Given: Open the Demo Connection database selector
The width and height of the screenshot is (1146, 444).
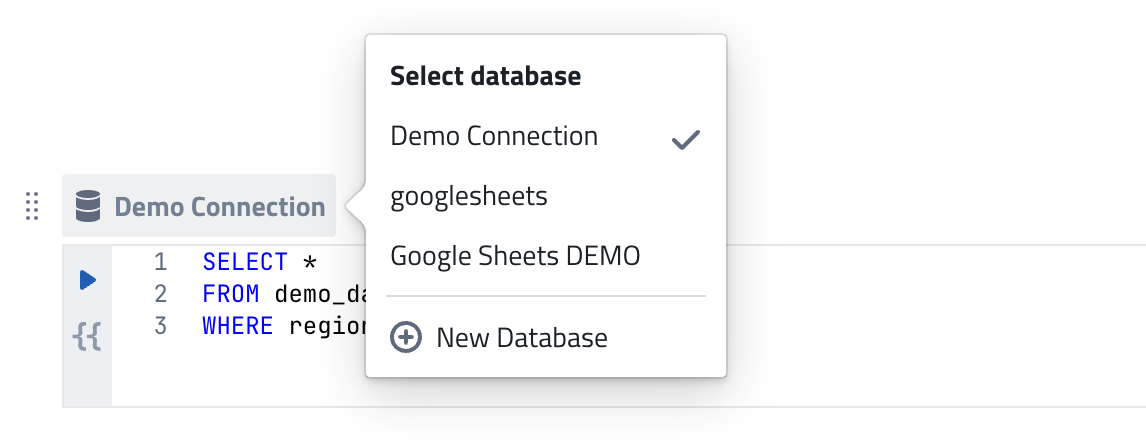Looking at the screenshot, I should [199, 206].
